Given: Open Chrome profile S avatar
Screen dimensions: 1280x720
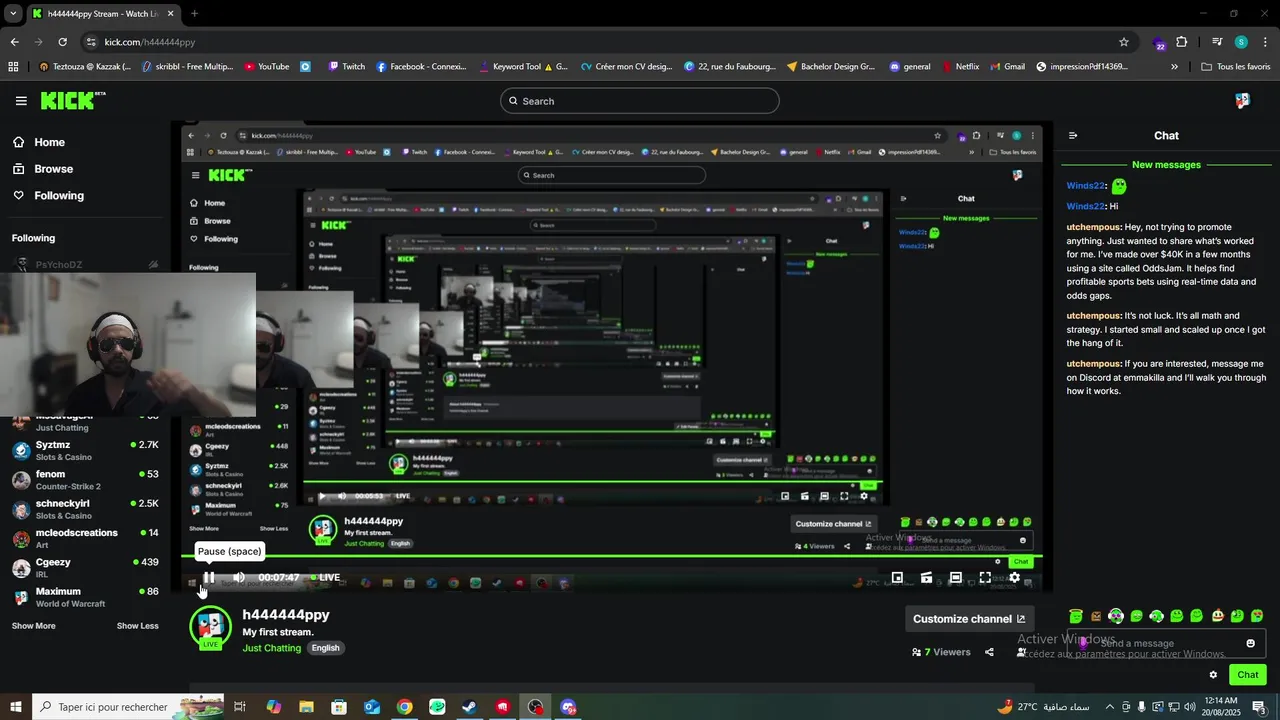Looking at the screenshot, I should (x=1241, y=42).
